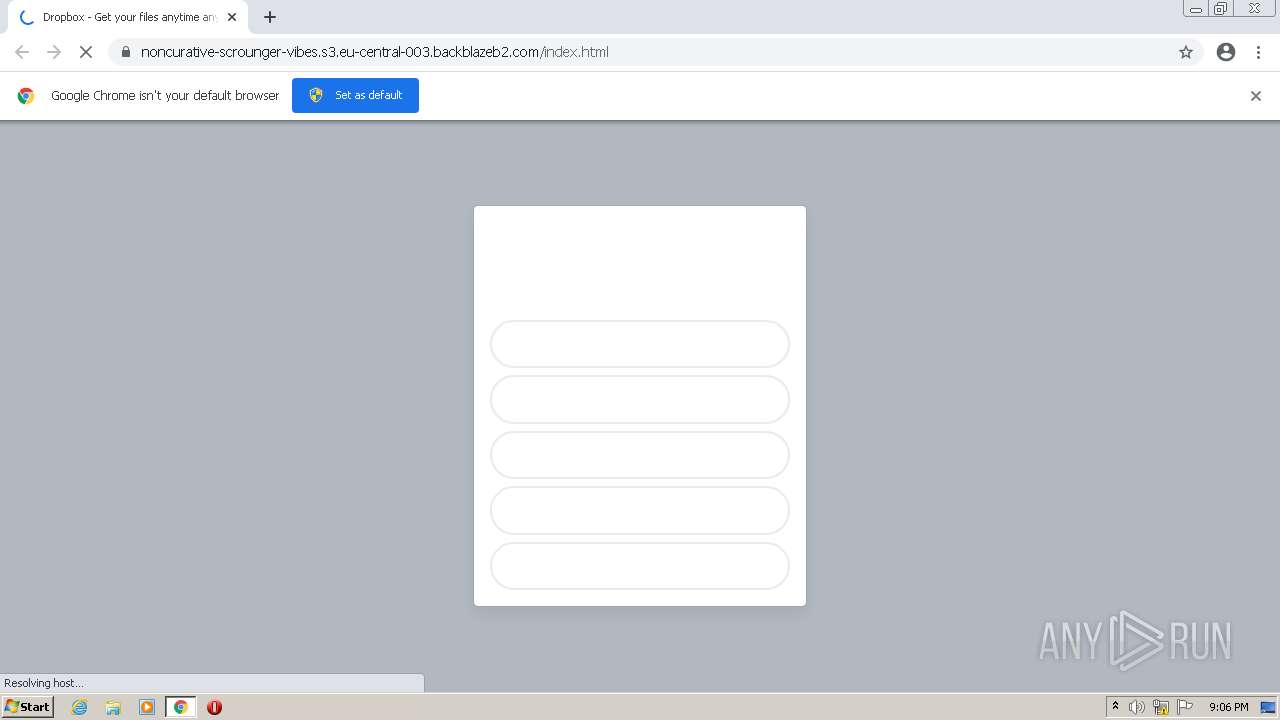Set Chrome as default browser
This screenshot has height=720, width=1280.
[355, 95]
